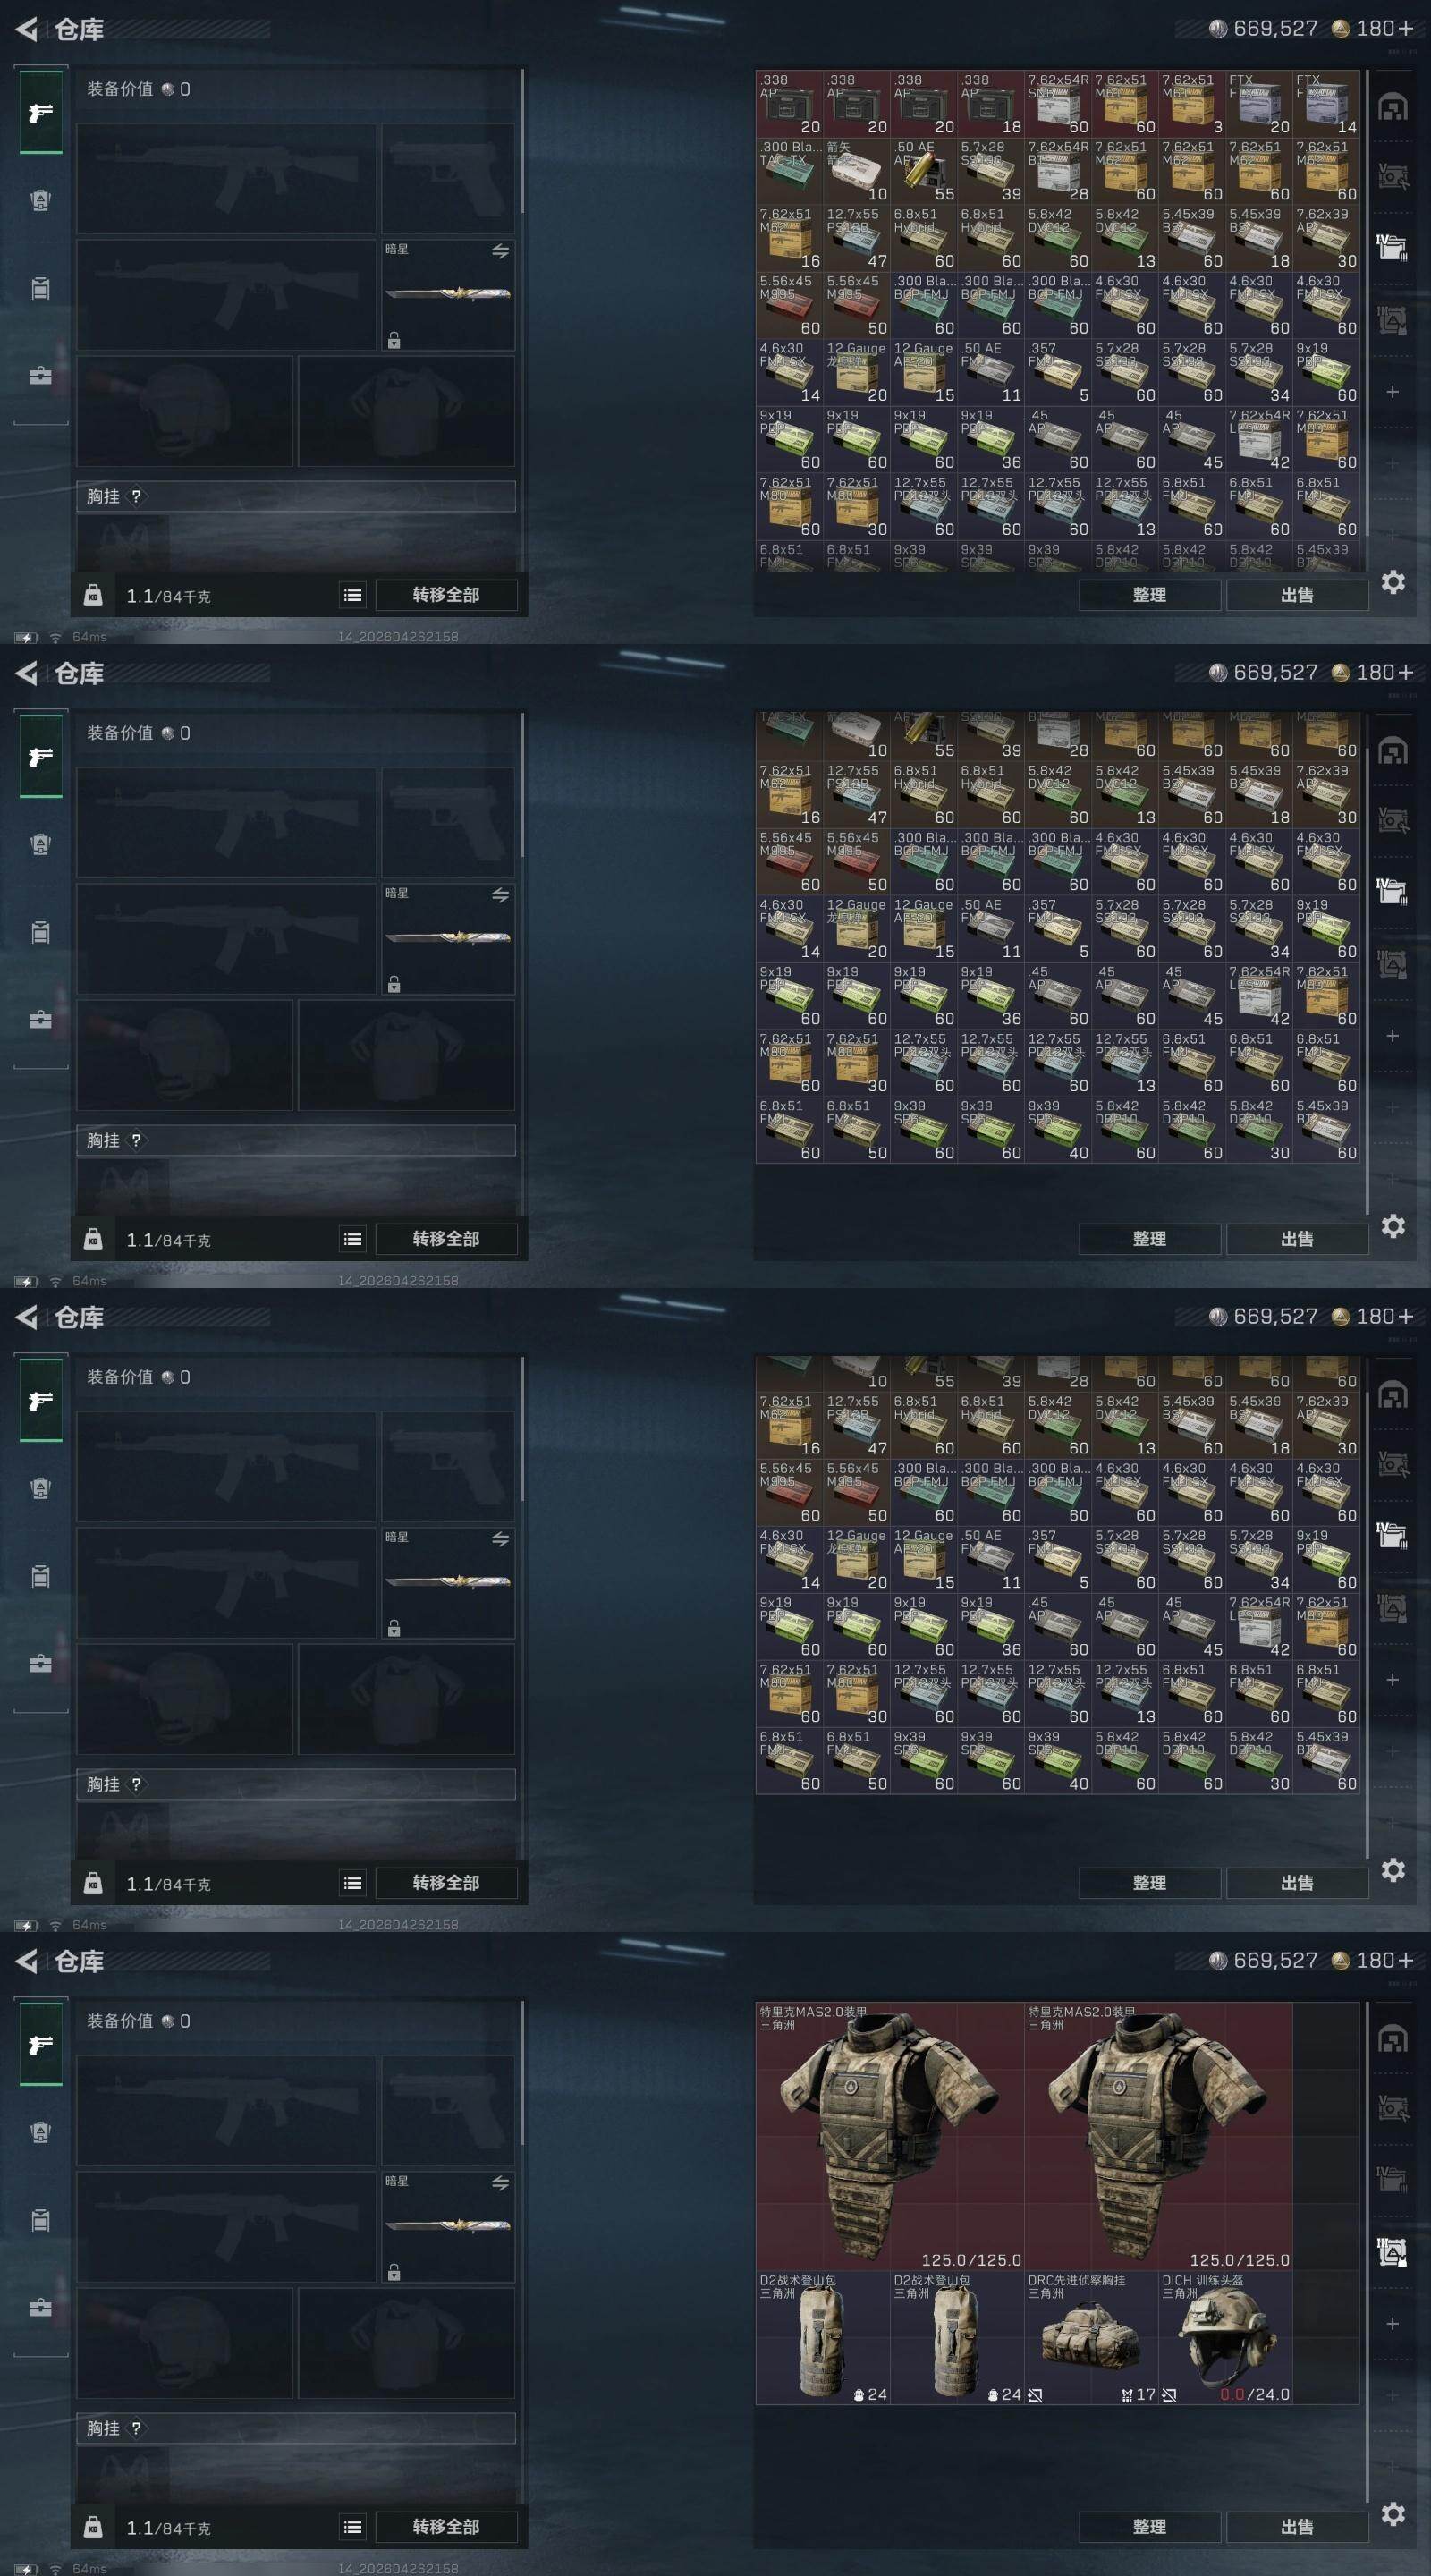Expand the 胸挂 section header on armor screen
This screenshot has height=2576, width=1431.
296,2428
